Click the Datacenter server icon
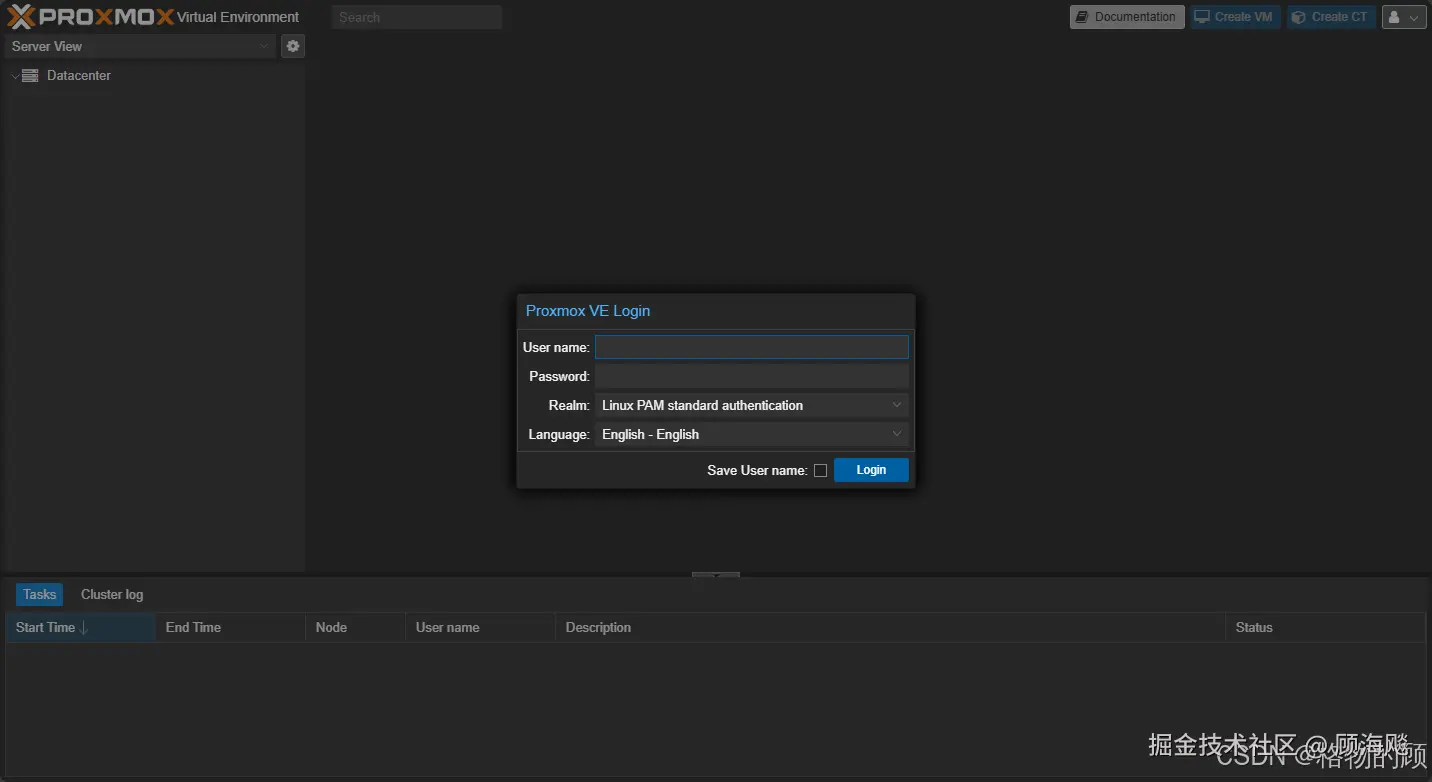1432x782 pixels. pos(30,76)
